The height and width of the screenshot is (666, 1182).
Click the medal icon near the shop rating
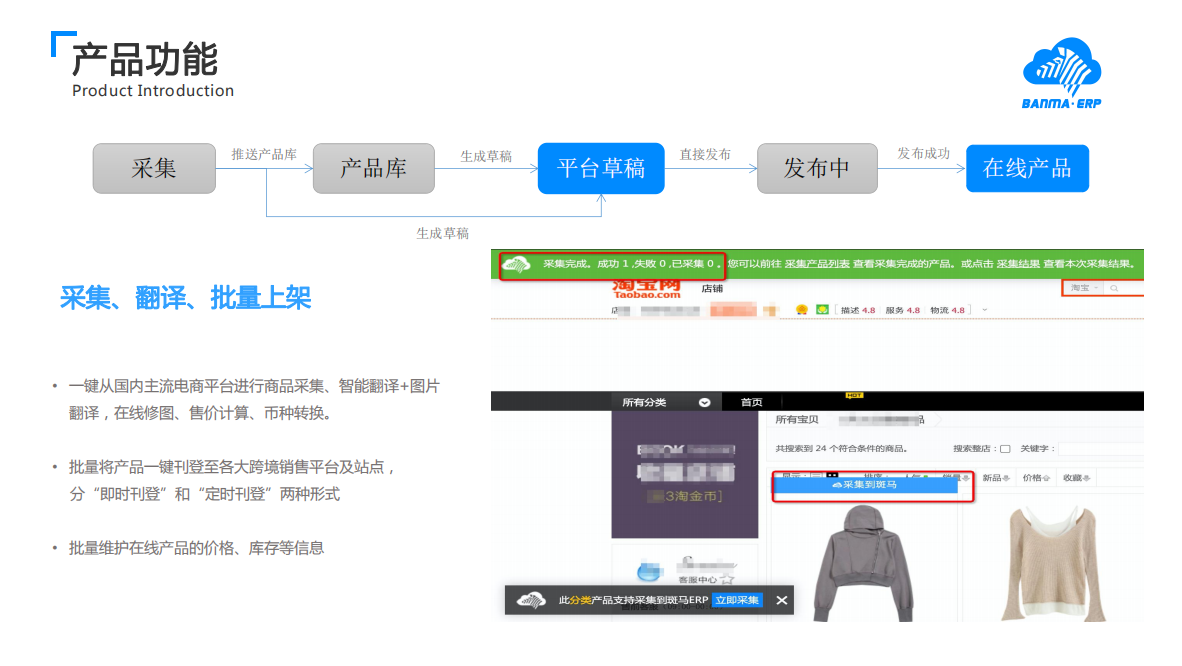pyautogui.click(x=802, y=307)
